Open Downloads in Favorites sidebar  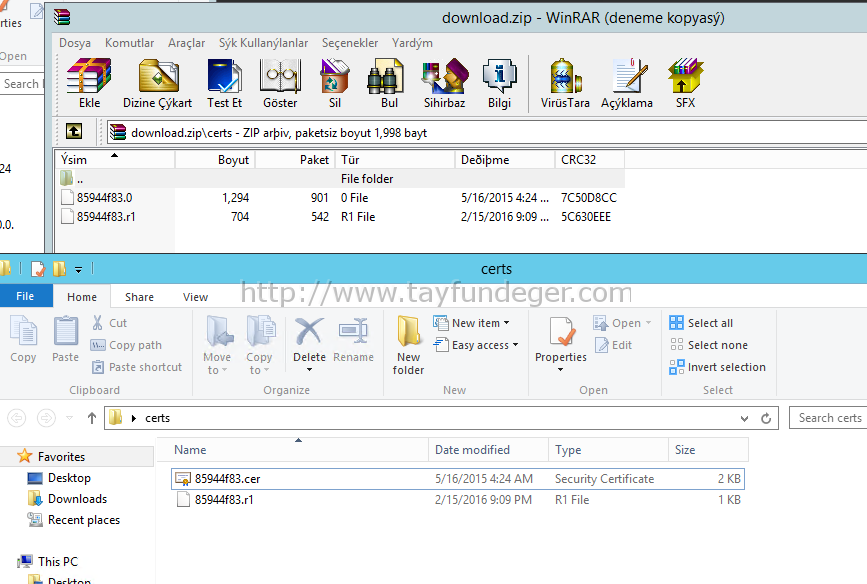77,499
